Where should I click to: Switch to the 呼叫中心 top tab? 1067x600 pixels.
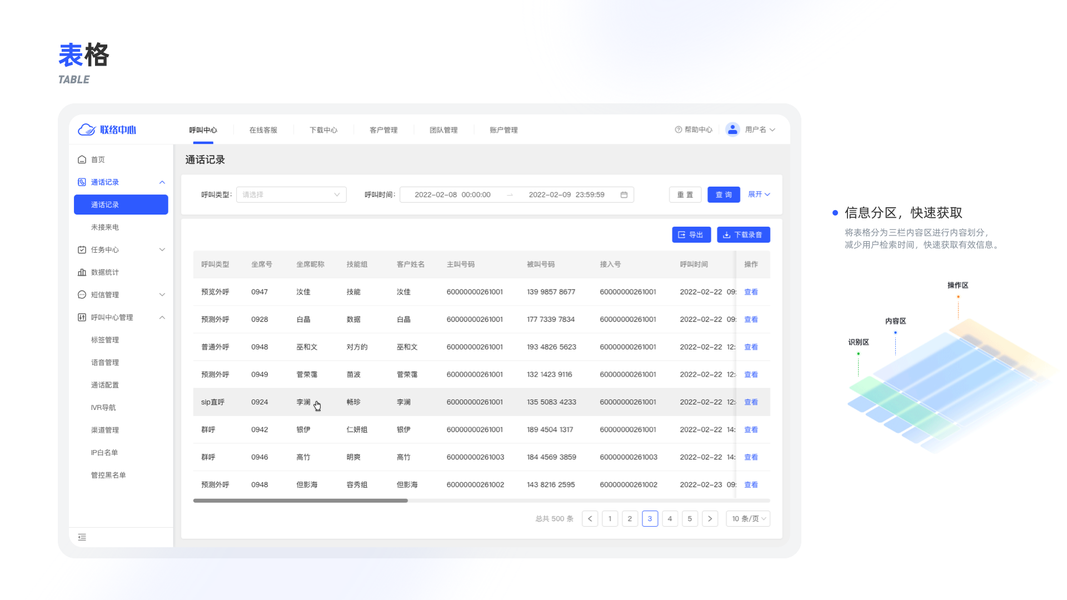203,130
